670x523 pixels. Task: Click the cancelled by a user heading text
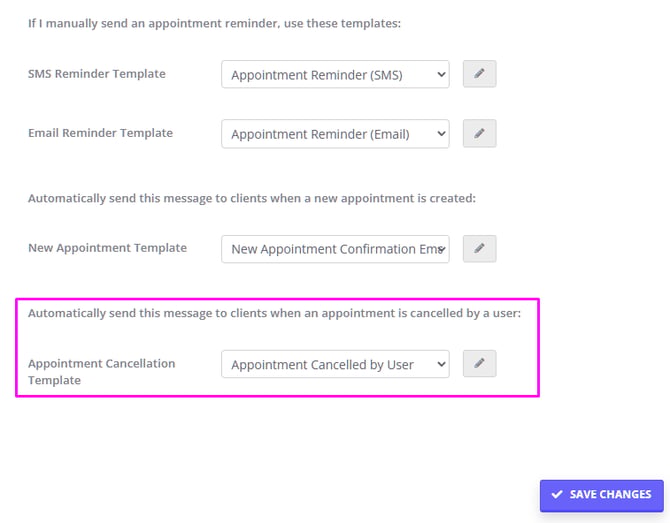pyautogui.click(x=274, y=313)
